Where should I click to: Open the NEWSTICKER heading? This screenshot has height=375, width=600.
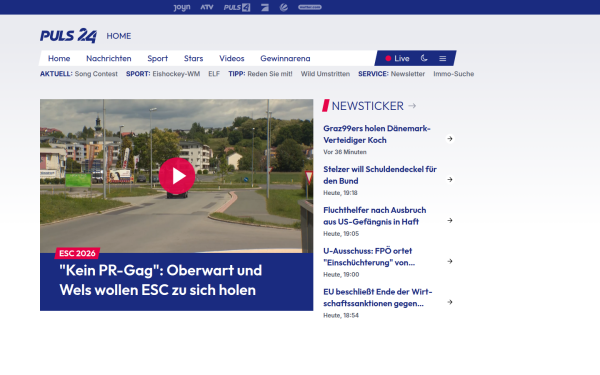tap(367, 106)
